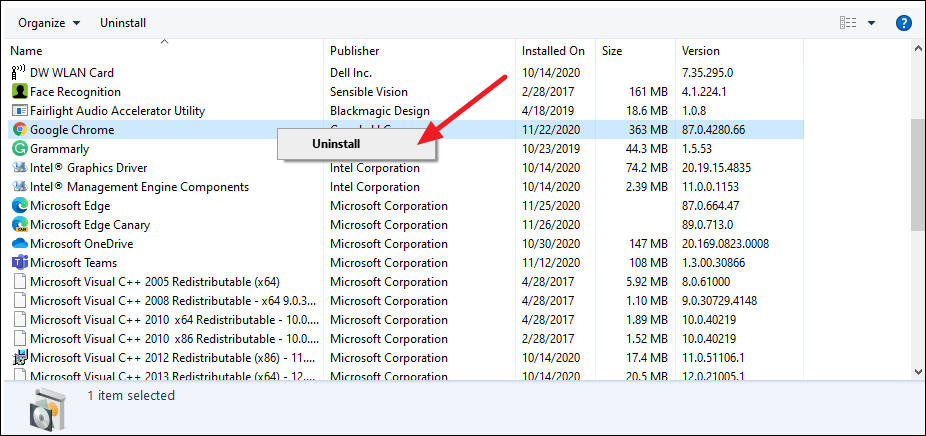The height and width of the screenshot is (436, 926).
Task: Click the Microsoft Teams icon
Action: click(x=19, y=262)
